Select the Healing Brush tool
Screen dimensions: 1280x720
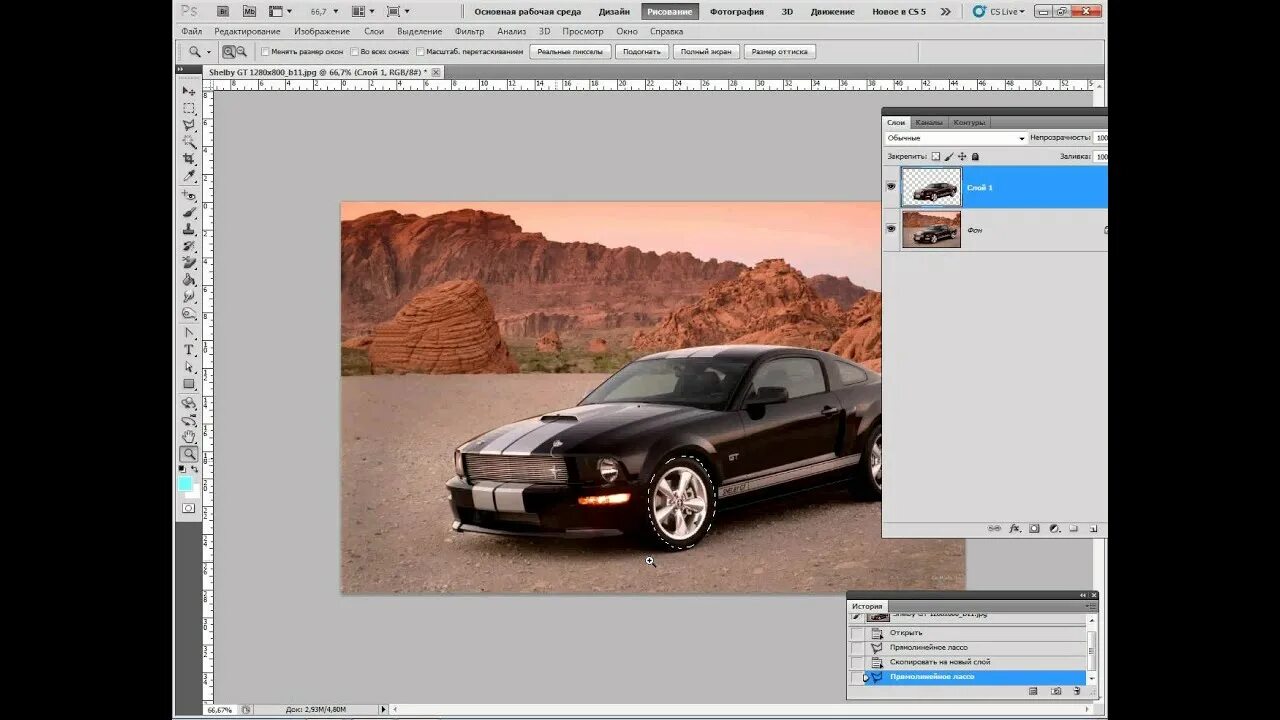(189, 196)
